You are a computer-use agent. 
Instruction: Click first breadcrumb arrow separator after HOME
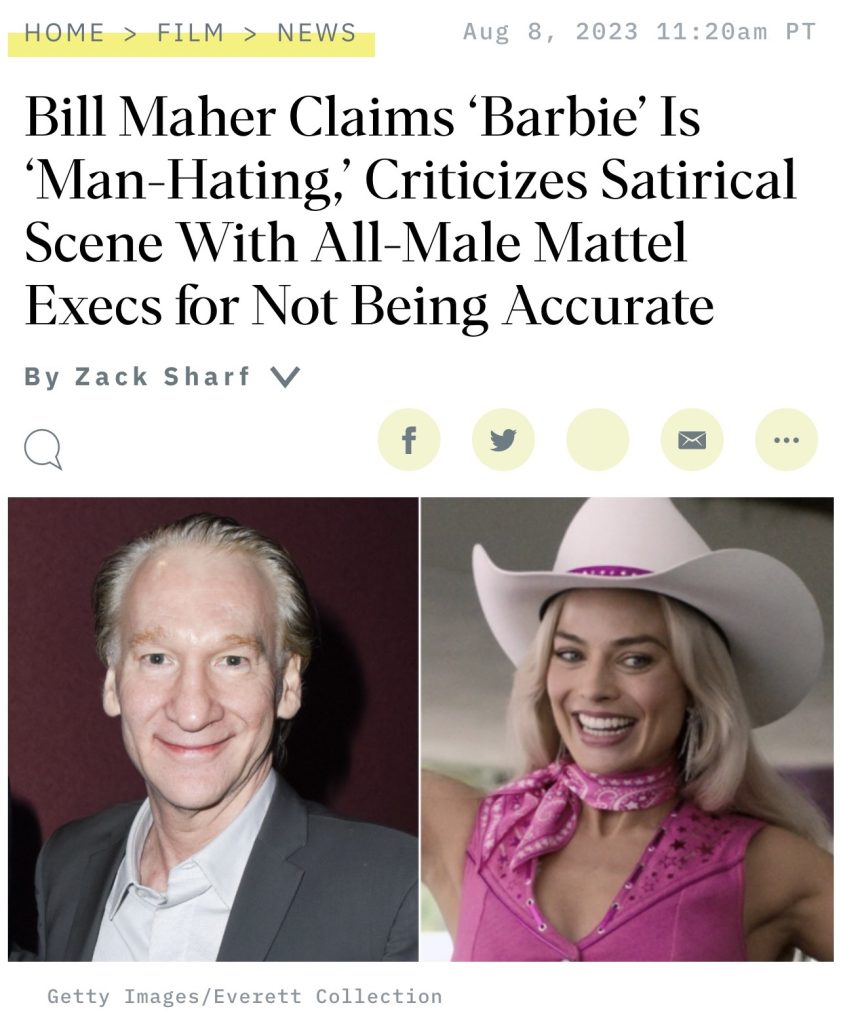(131, 33)
